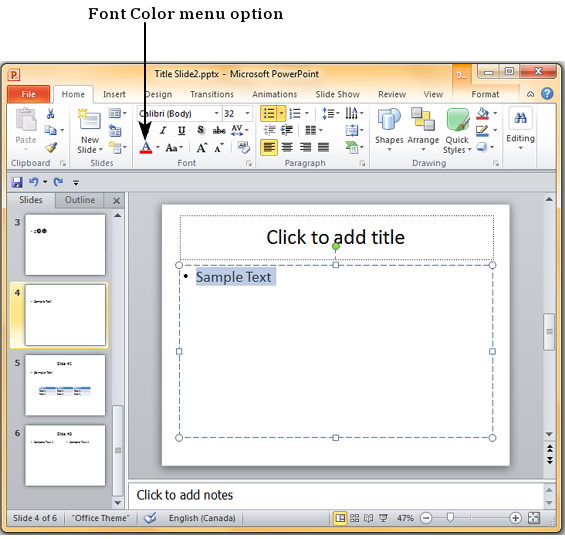Click the Undo arrow

[x=34, y=182]
